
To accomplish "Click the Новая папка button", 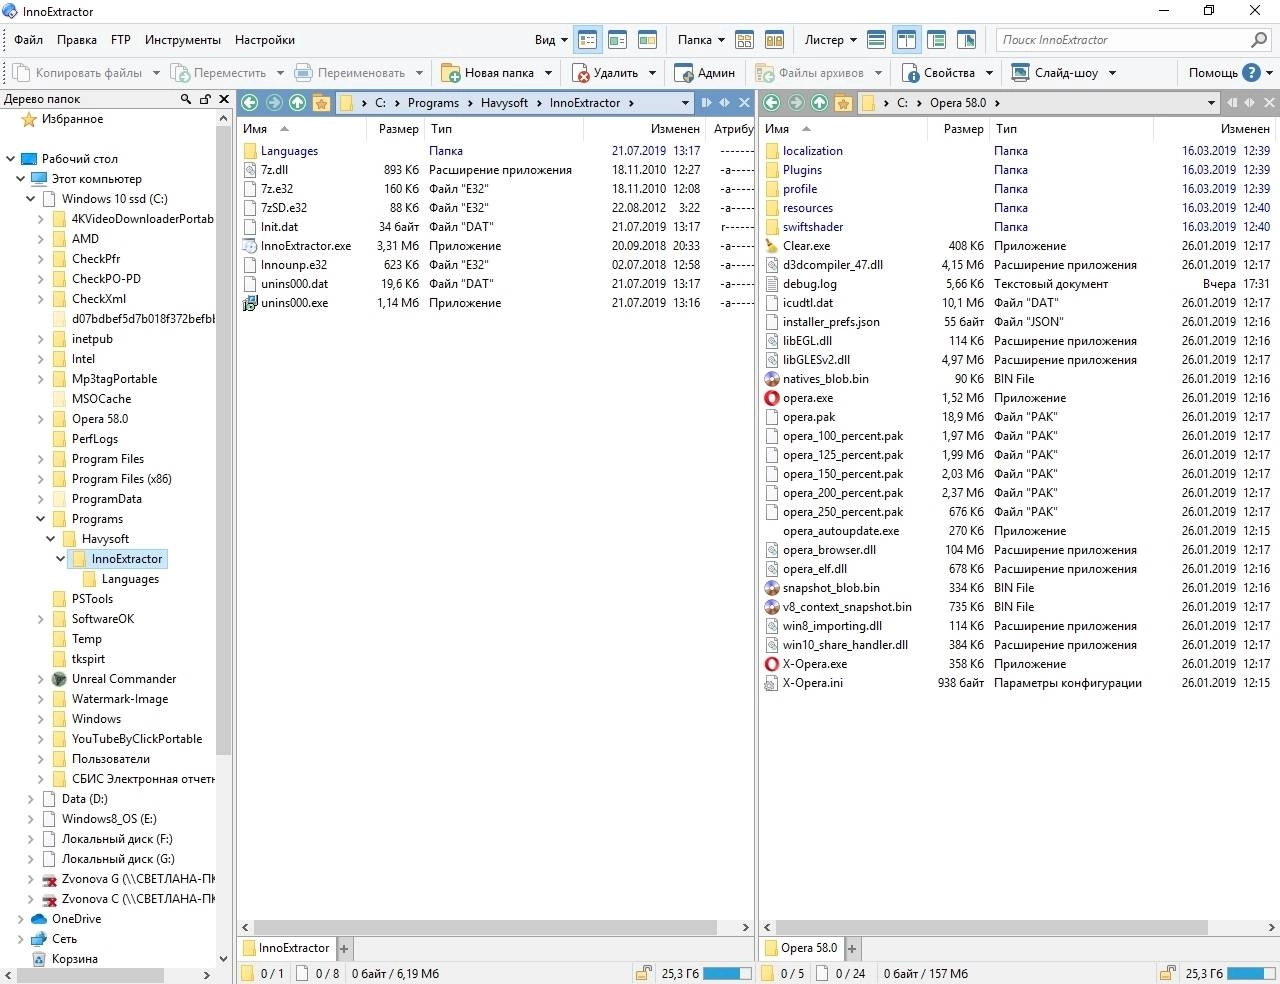I will click(x=489, y=72).
